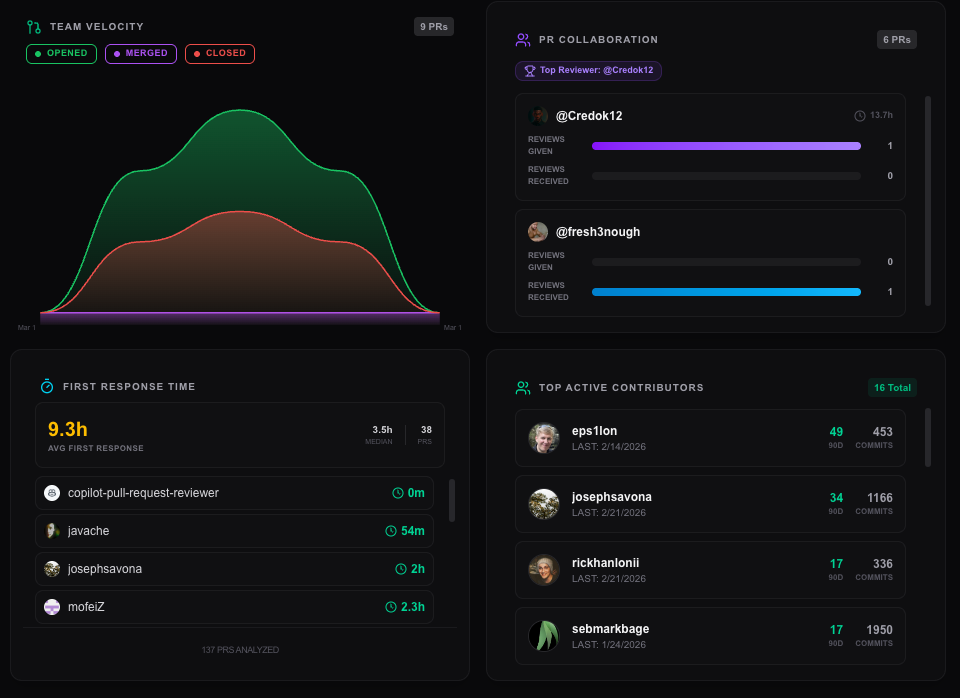This screenshot has width=960, height=698.
Task: Click copilot-pull-request-reviewer's avatar icon
Action: [x=52, y=493]
